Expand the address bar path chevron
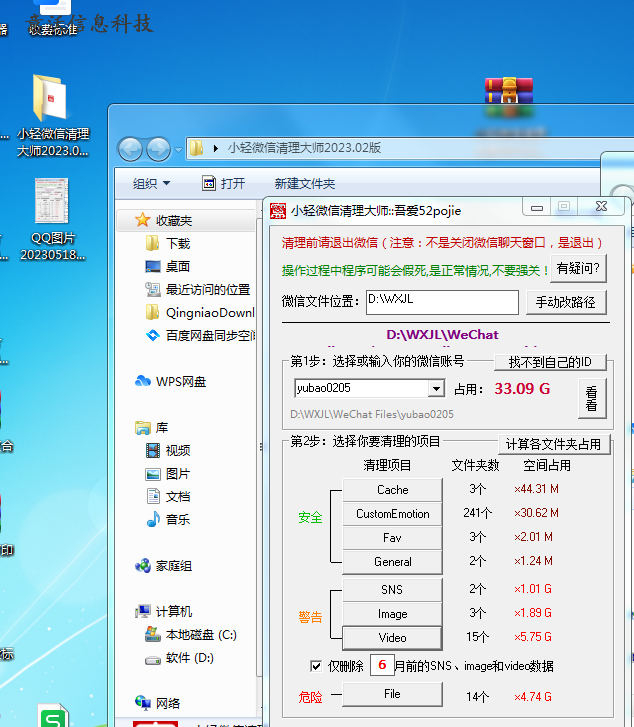Screen dimensions: 634x727 [x=215, y=148]
